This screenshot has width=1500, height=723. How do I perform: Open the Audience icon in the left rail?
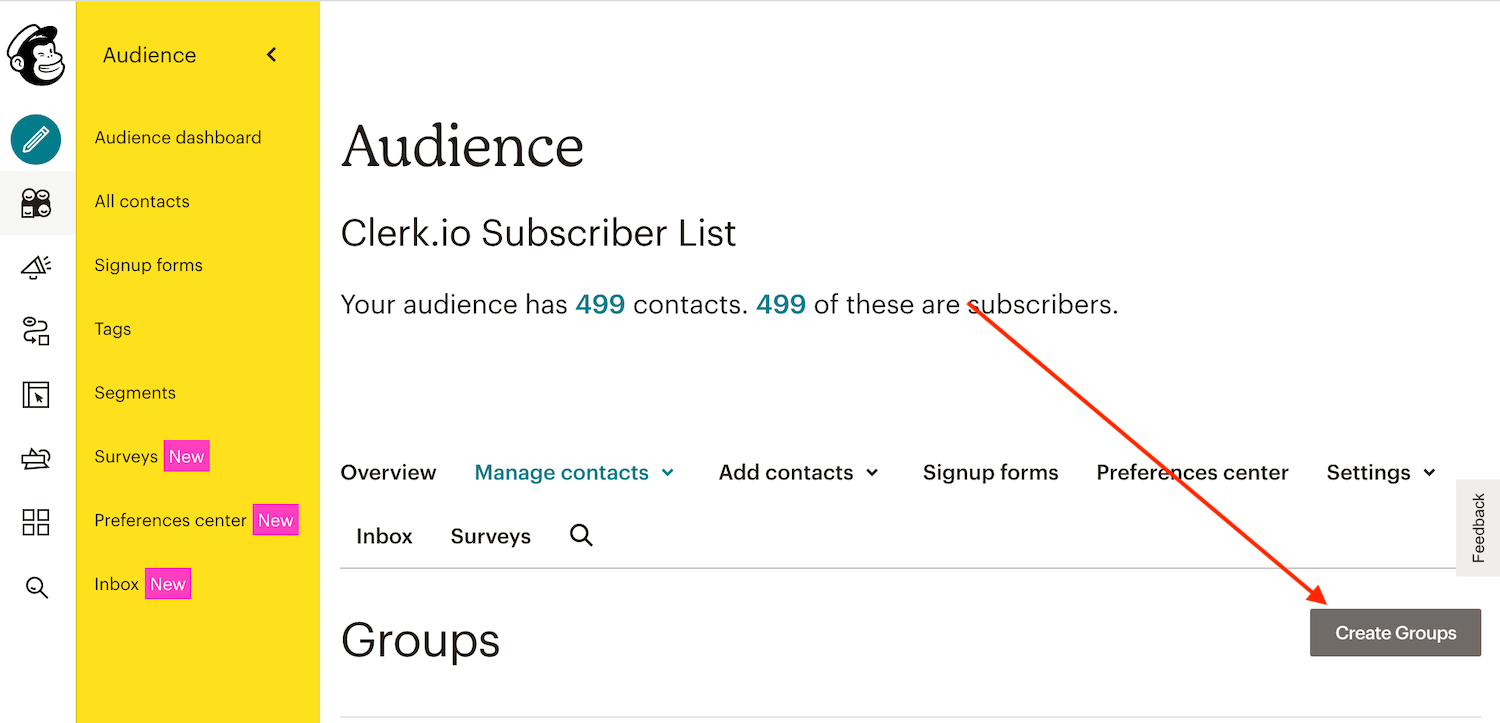pos(36,203)
